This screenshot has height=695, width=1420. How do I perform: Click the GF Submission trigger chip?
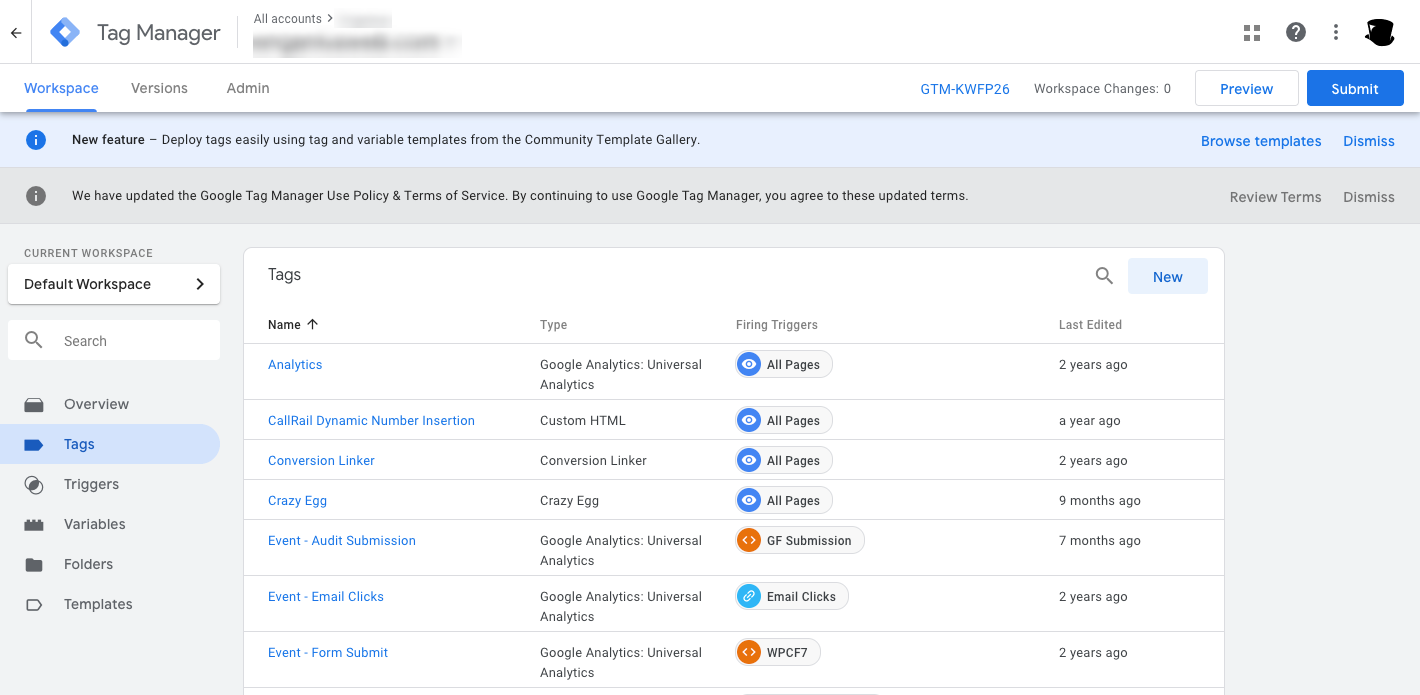coord(800,540)
